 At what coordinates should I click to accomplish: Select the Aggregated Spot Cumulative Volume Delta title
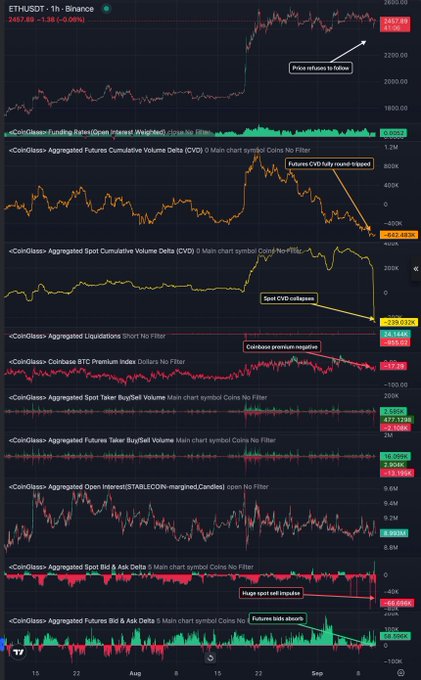tap(101, 251)
